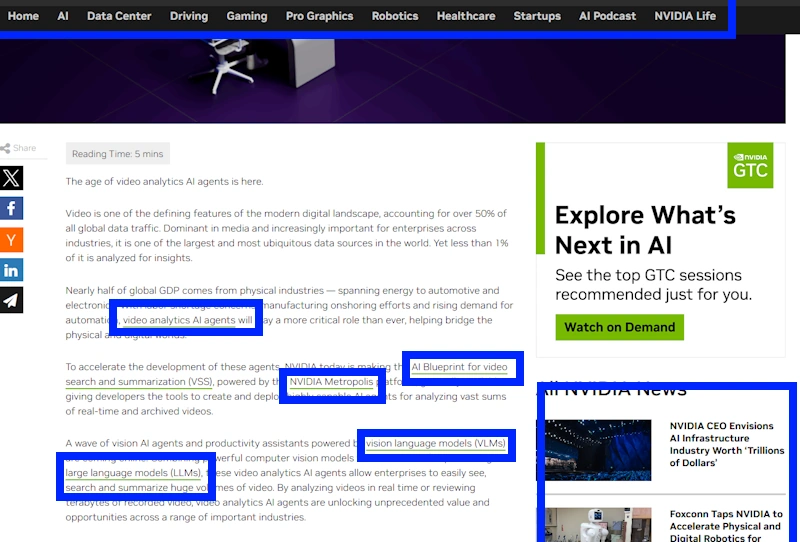
Task: Share article on X (Twitter)
Action: [11, 178]
